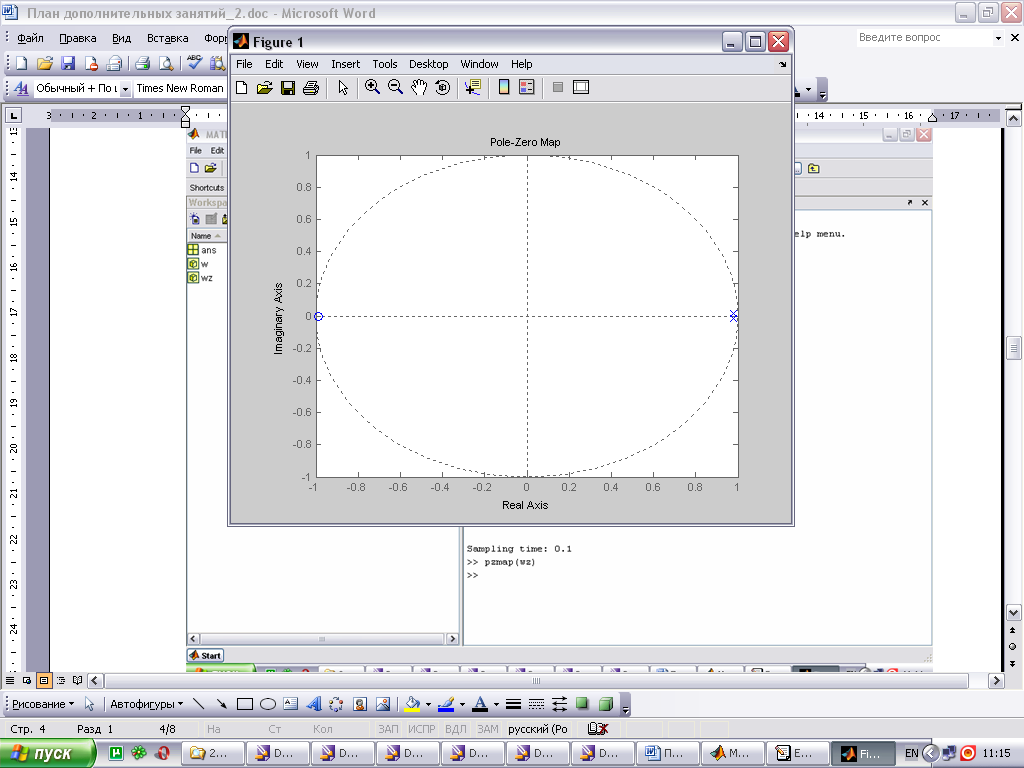The width and height of the screenshot is (1024, 768).
Task: Toggle ЗАП macro recording status indicator
Action: [388, 729]
